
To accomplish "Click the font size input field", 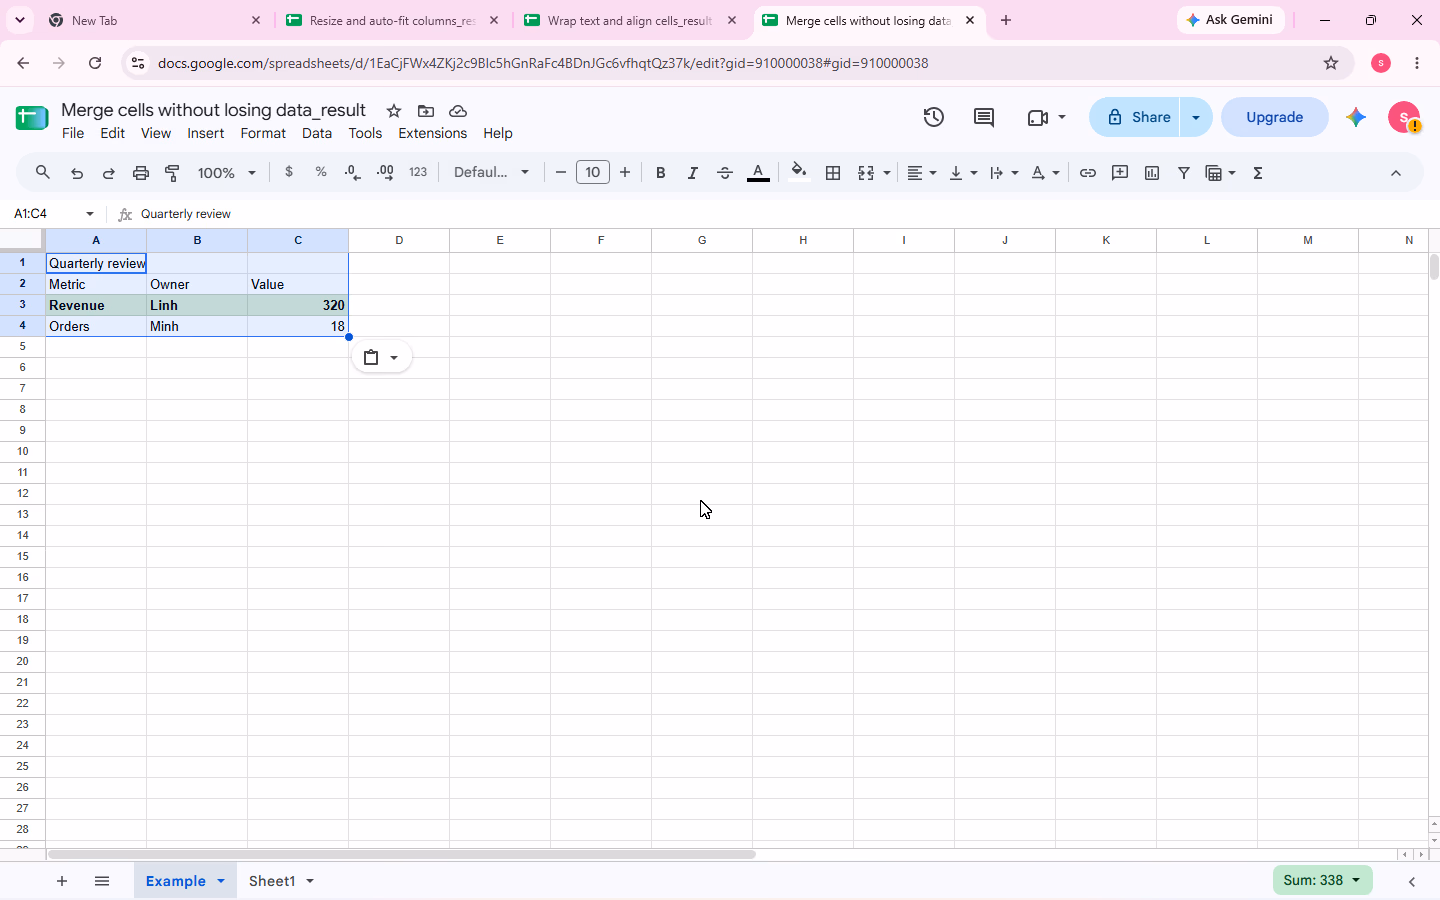I will (x=593, y=172).
